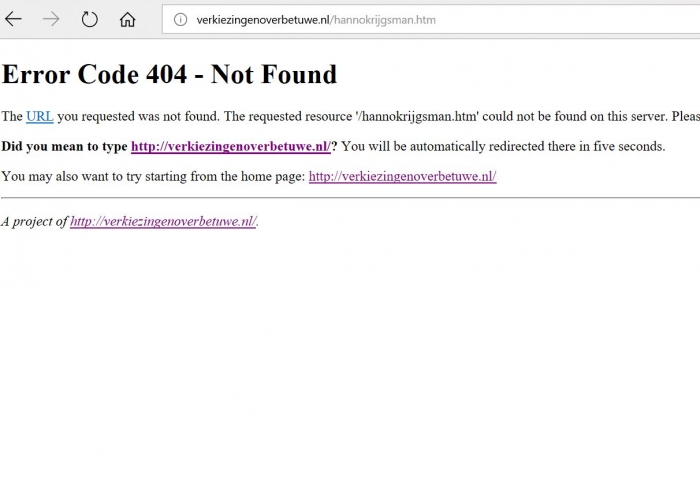Screen dimensions: 700x483
Task: Click the horizontal divider line above footer
Action: point(350,197)
